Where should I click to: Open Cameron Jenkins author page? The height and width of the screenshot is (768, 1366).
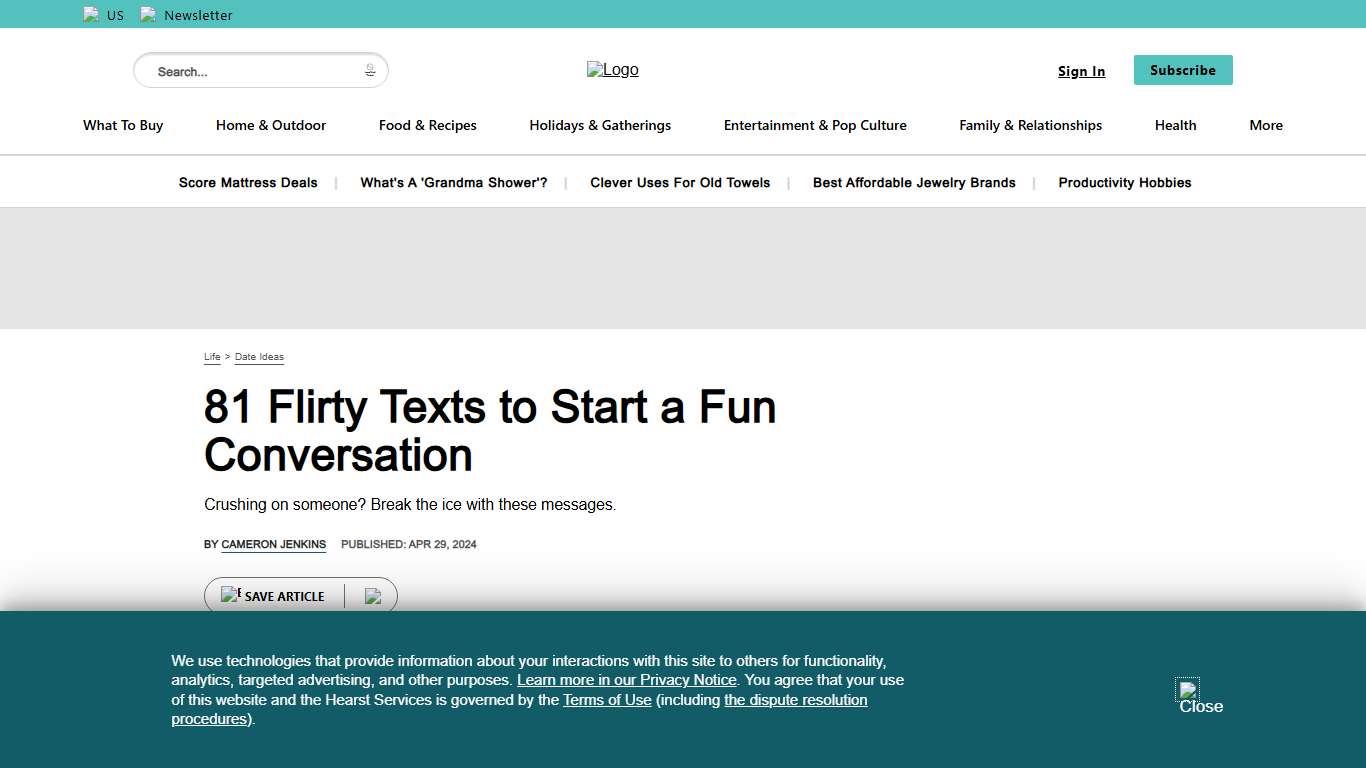273,544
